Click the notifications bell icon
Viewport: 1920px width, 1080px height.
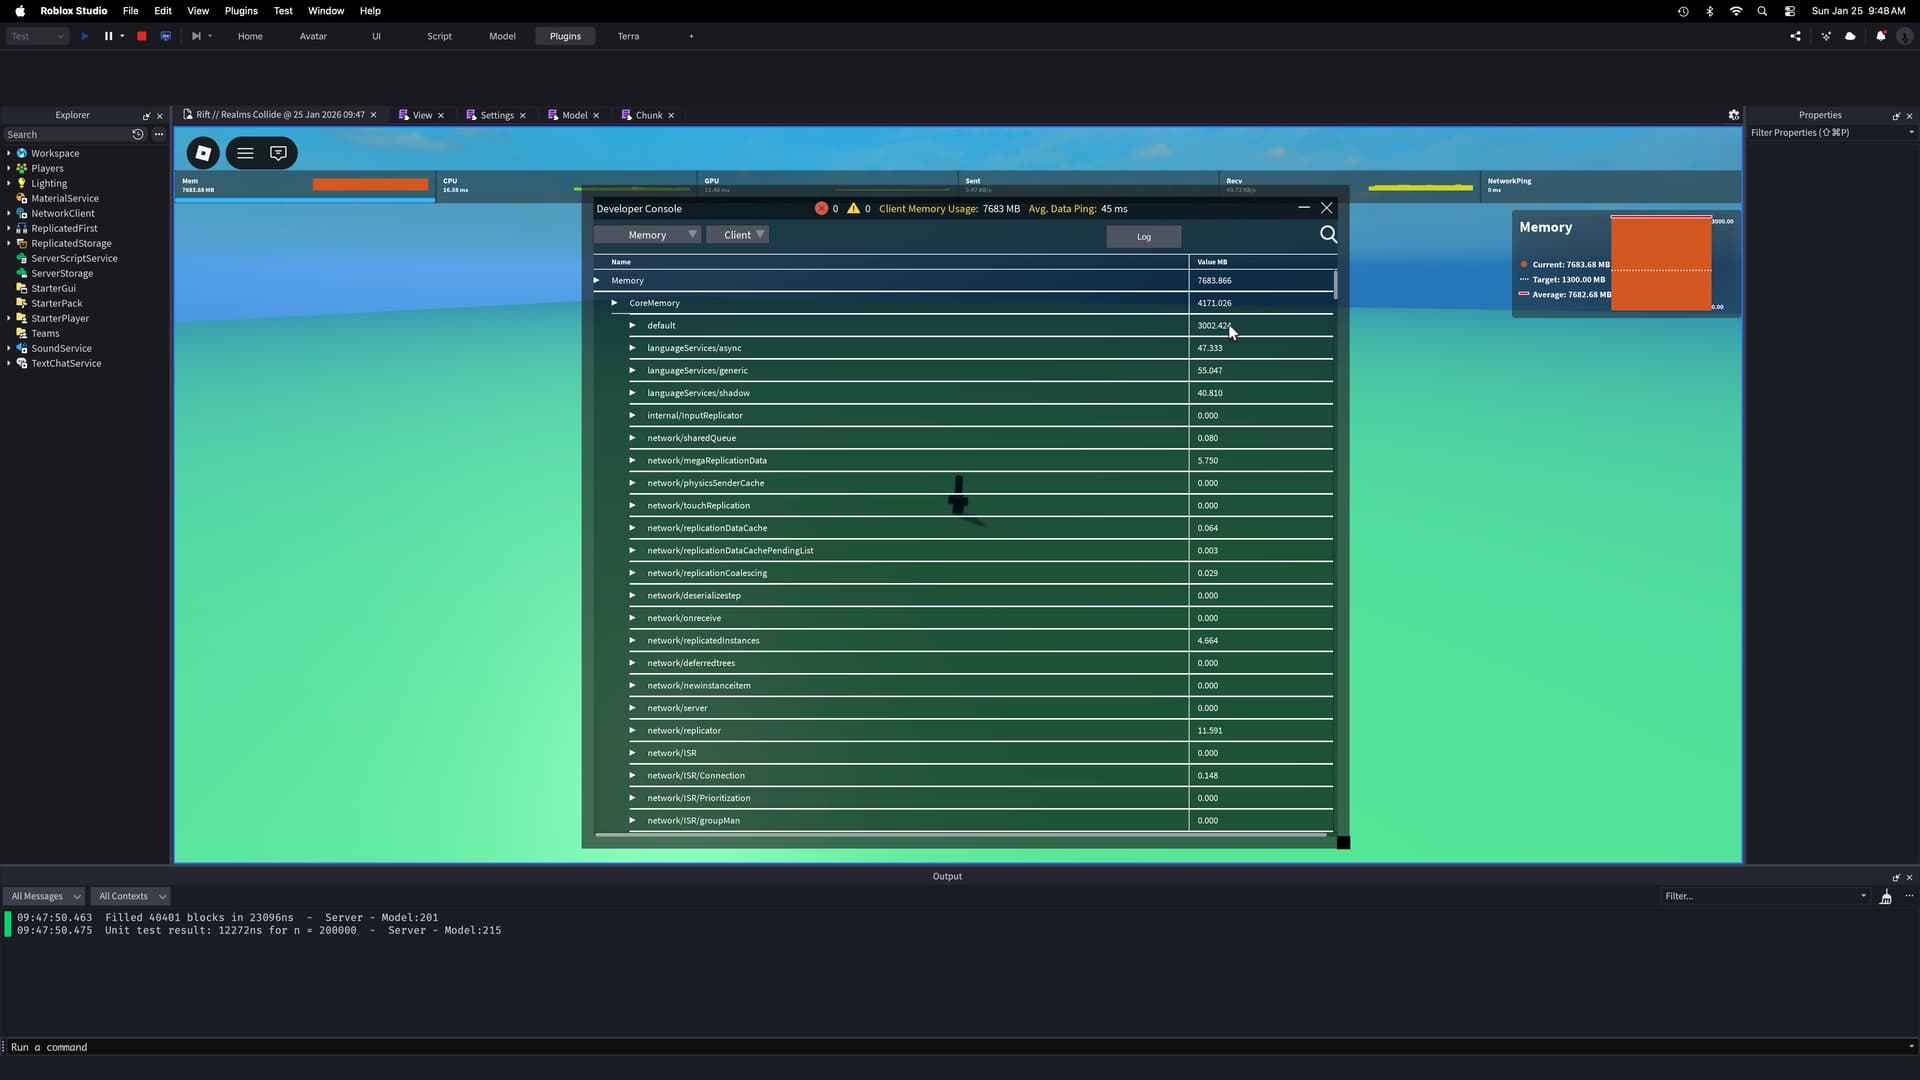[1880, 36]
